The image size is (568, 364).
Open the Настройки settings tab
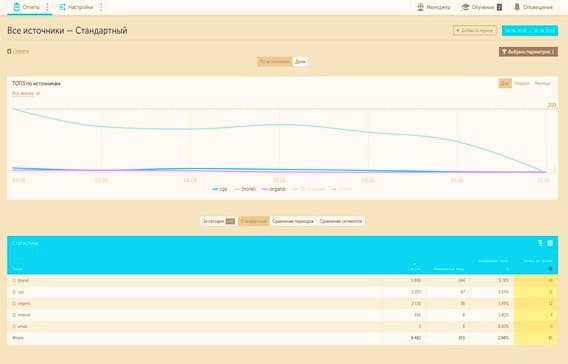(76, 7)
